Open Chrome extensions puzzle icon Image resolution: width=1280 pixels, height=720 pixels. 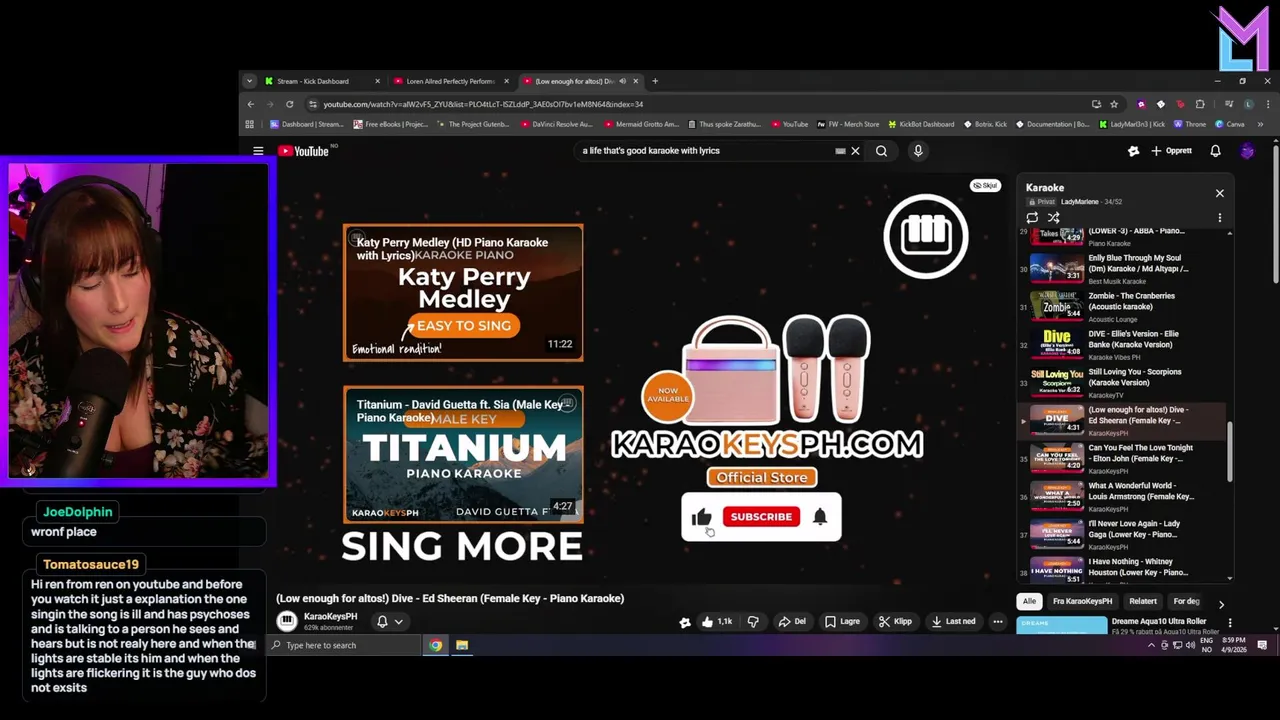[x=1200, y=104]
